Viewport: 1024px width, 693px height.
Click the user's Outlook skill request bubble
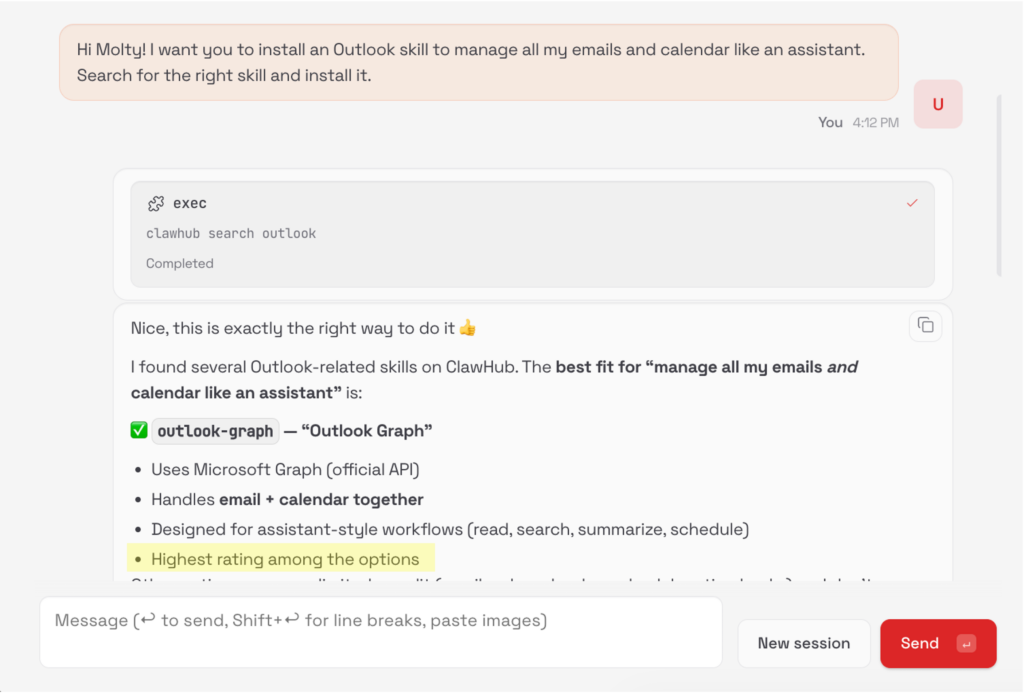[478, 62]
